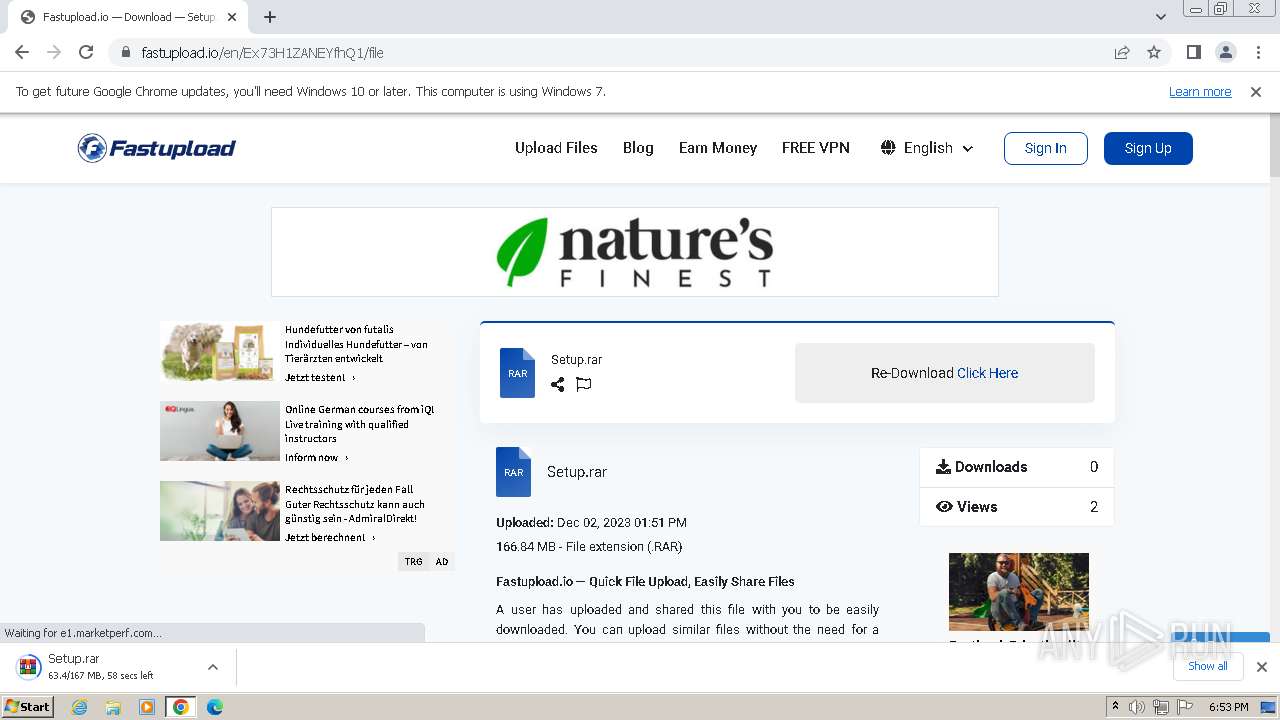Open the Setup.rar item in downloads bar
Screen dimensions: 1280x720
tap(101, 667)
